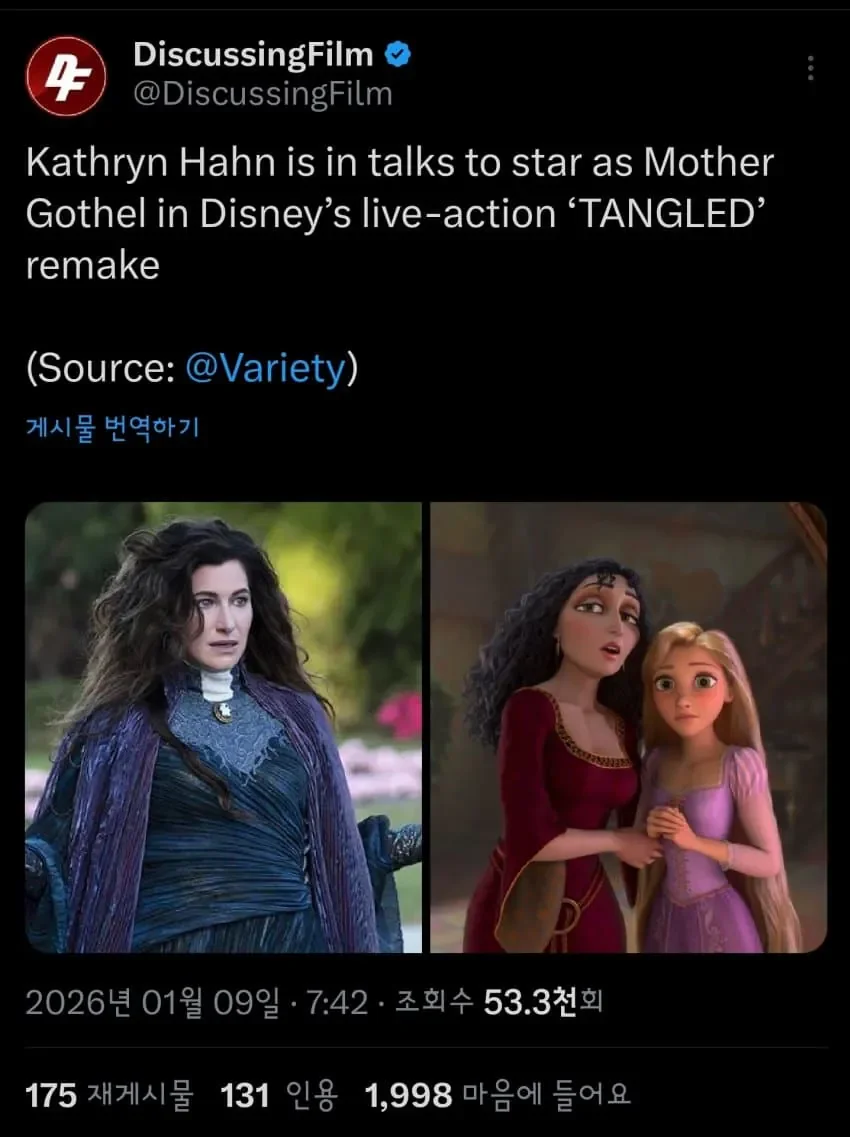850x1137 pixels.
Task: Open the @DiscussingFilm handle link
Action: (x=263, y=94)
